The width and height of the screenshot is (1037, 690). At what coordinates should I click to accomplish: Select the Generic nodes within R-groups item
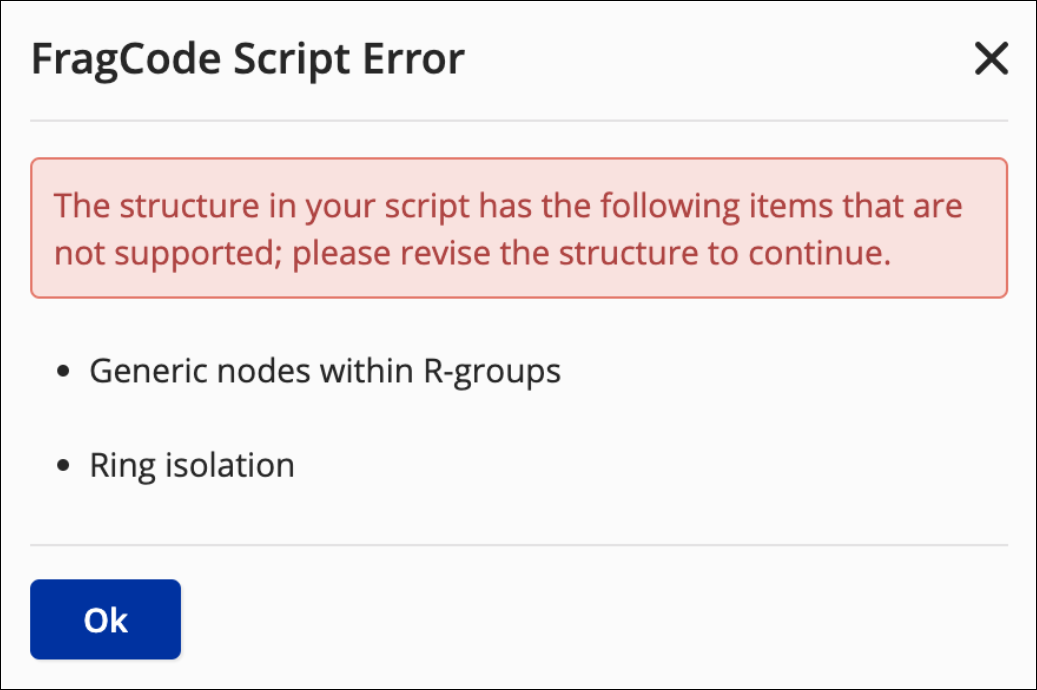(x=325, y=371)
